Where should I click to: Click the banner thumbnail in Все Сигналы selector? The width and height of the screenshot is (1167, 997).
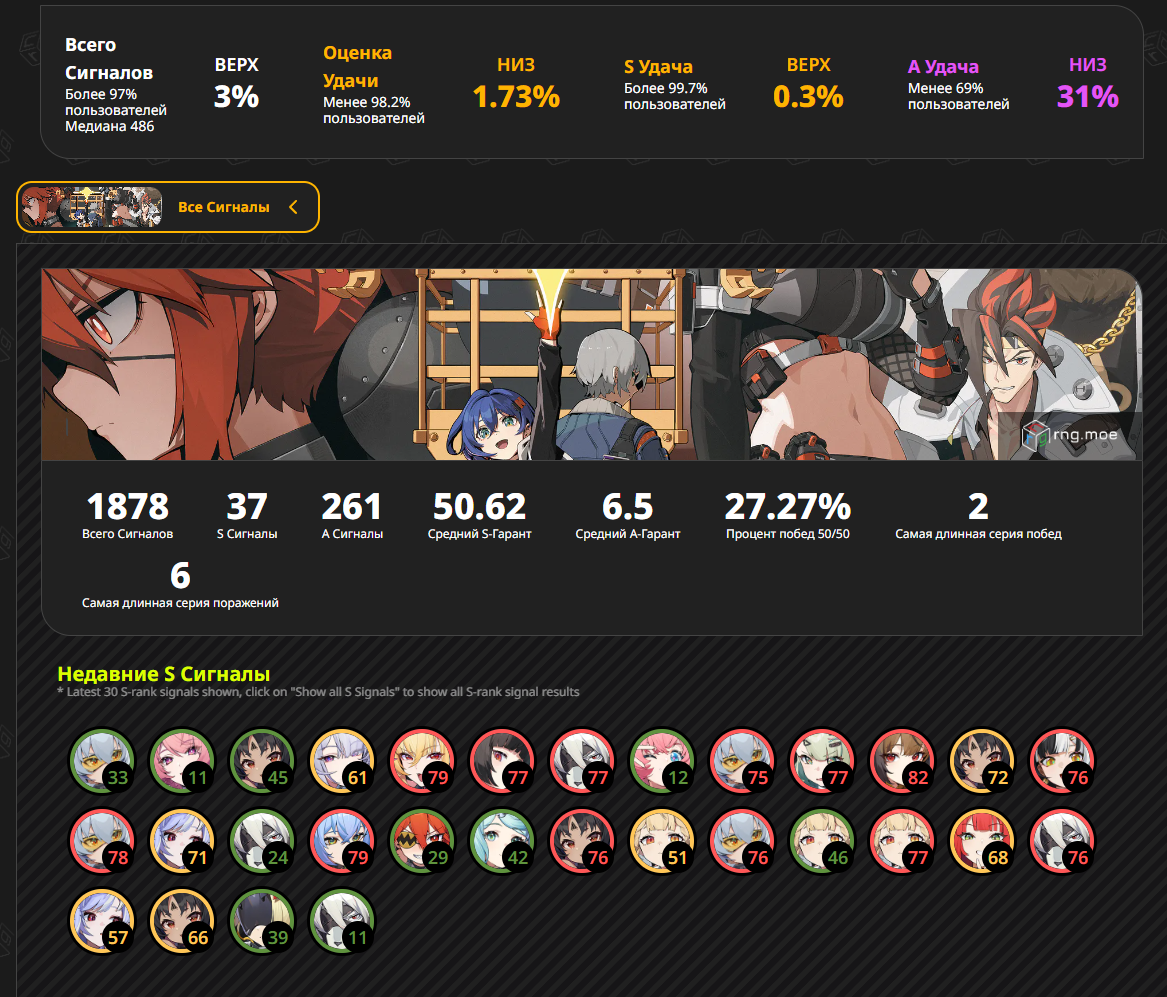click(x=92, y=207)
